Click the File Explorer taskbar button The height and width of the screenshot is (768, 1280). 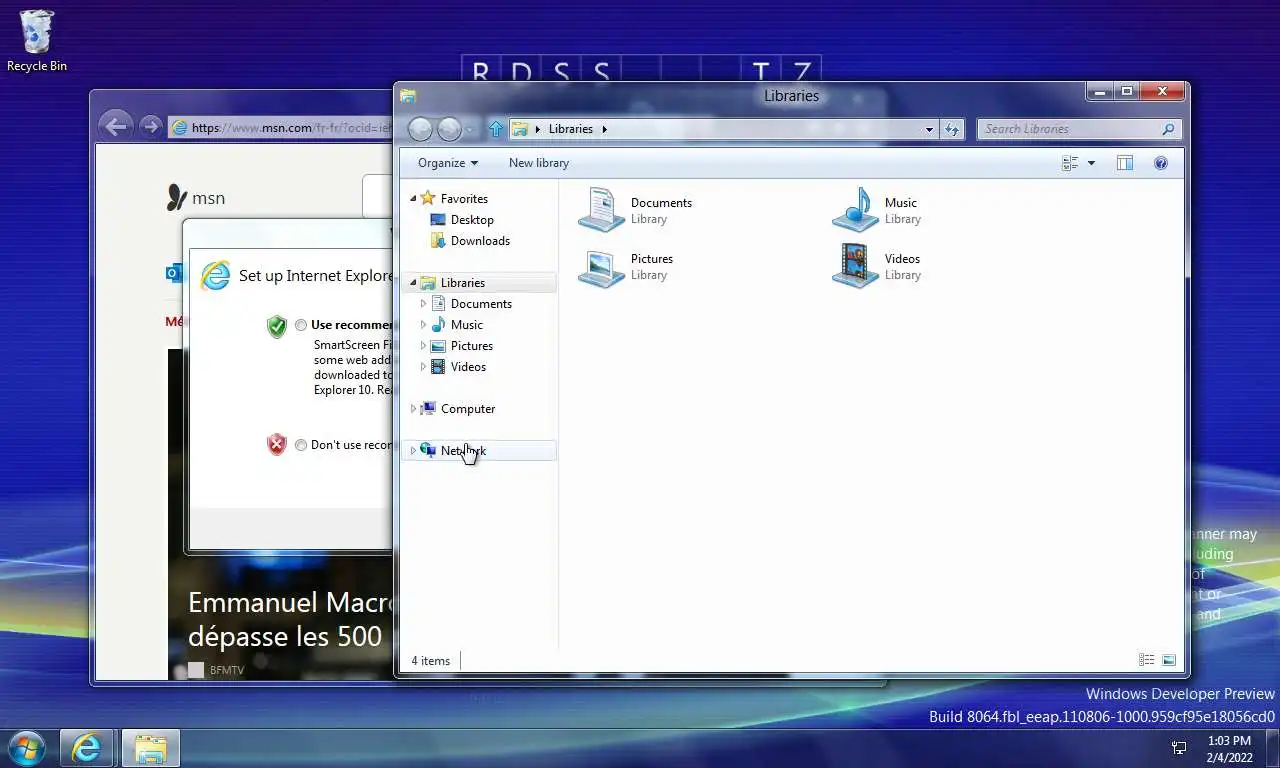click(151, 748)
